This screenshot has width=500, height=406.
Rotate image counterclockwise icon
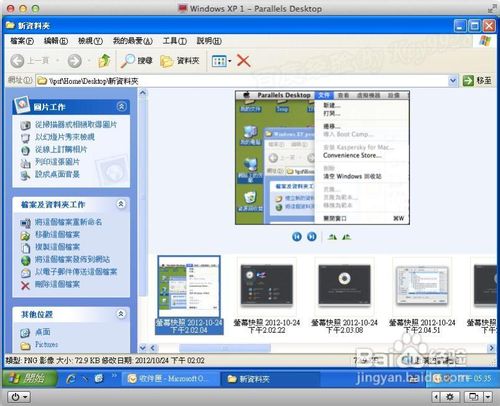coord(346,237)
